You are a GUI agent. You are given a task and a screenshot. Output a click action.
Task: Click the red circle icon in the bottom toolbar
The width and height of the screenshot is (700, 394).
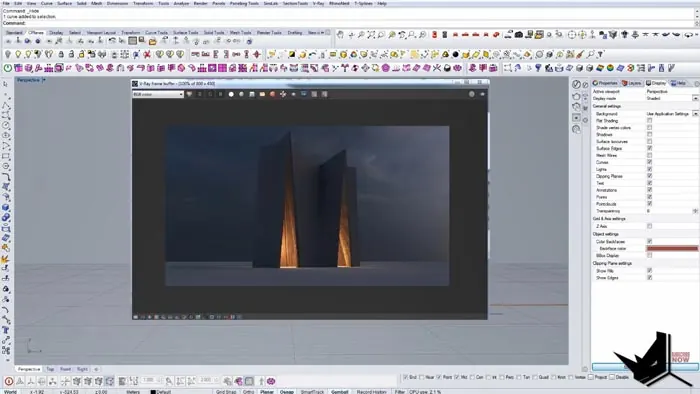pyautogui.click(x=8, y=382)
